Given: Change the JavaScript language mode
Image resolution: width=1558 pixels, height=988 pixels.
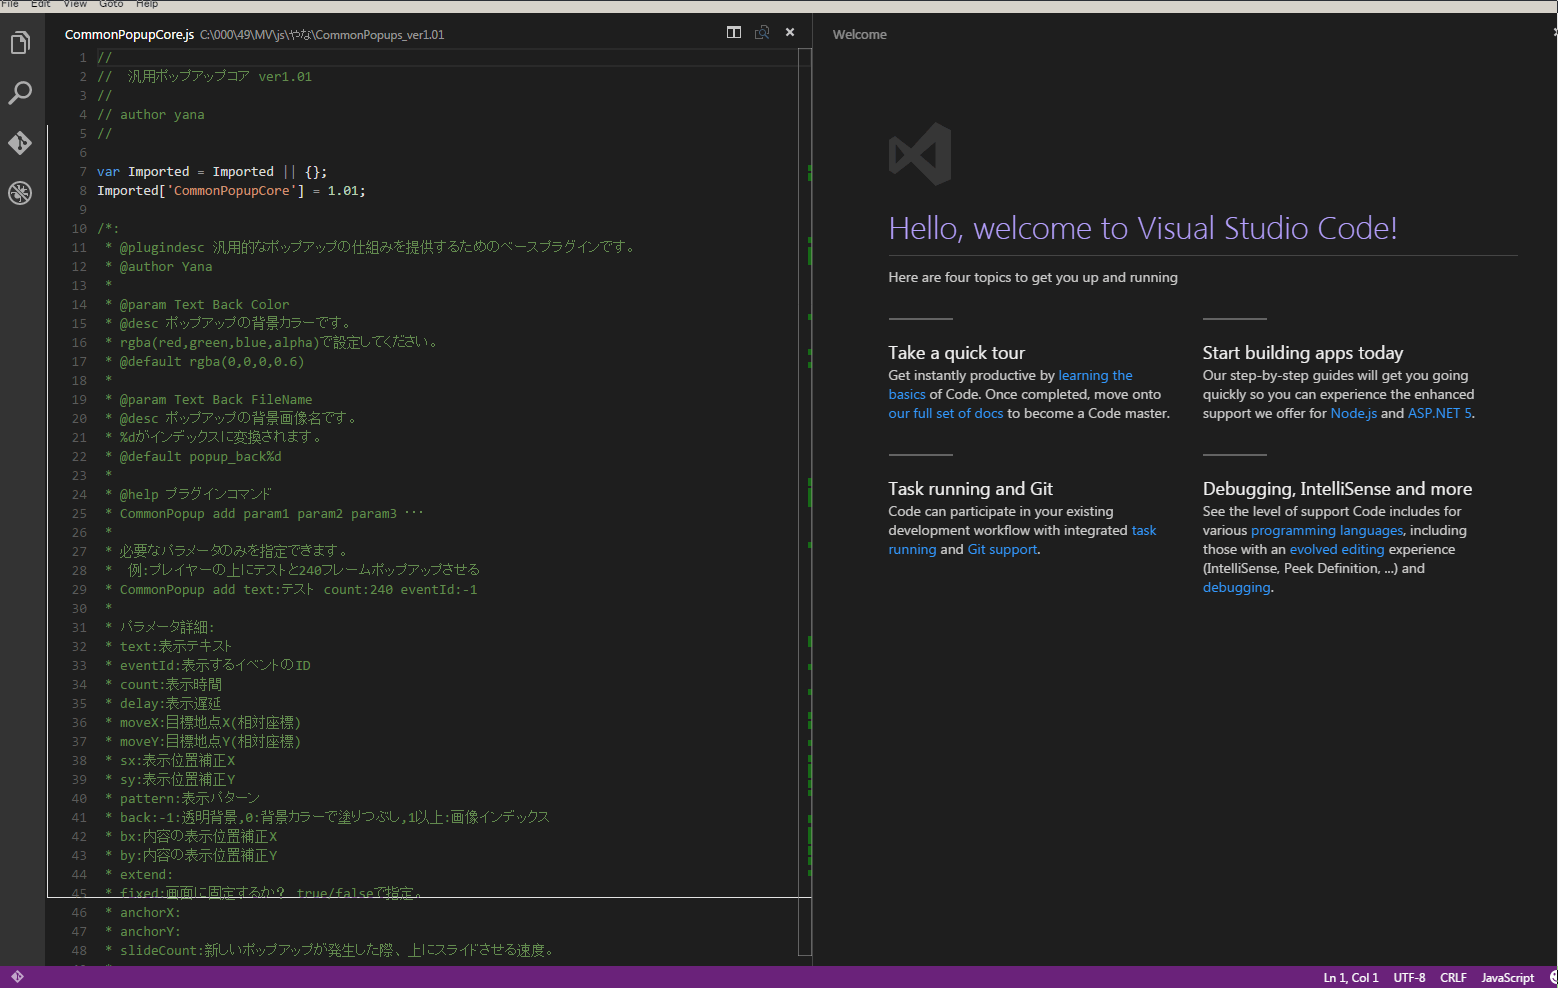Looking at the screenshot, I should coord(1507,978).
